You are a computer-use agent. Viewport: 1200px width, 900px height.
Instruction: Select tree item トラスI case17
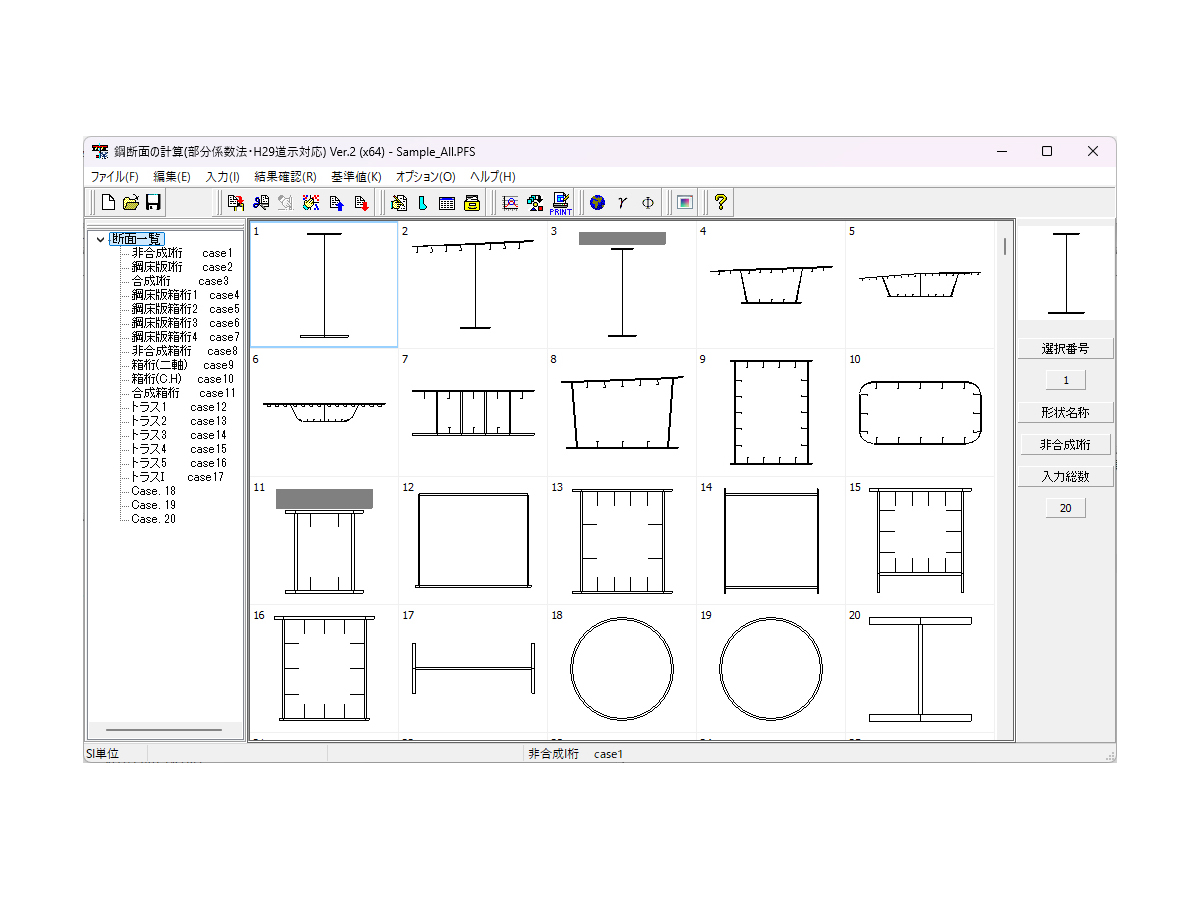coord(178,477)
